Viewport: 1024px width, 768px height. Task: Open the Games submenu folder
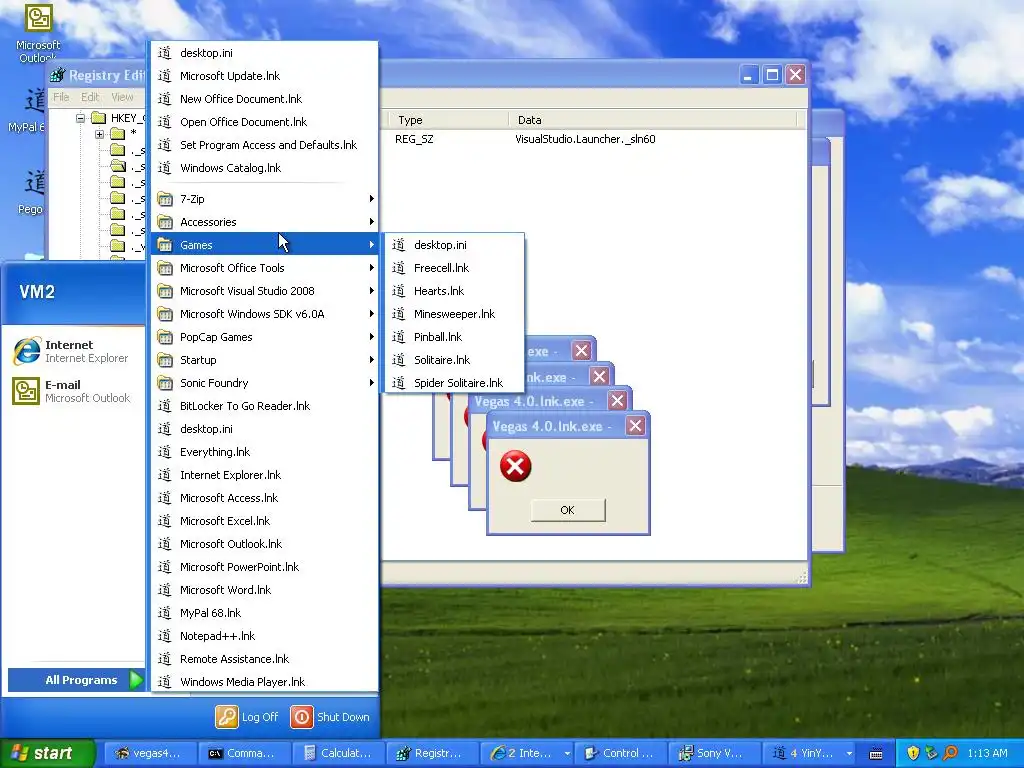(x=264, y=245)
